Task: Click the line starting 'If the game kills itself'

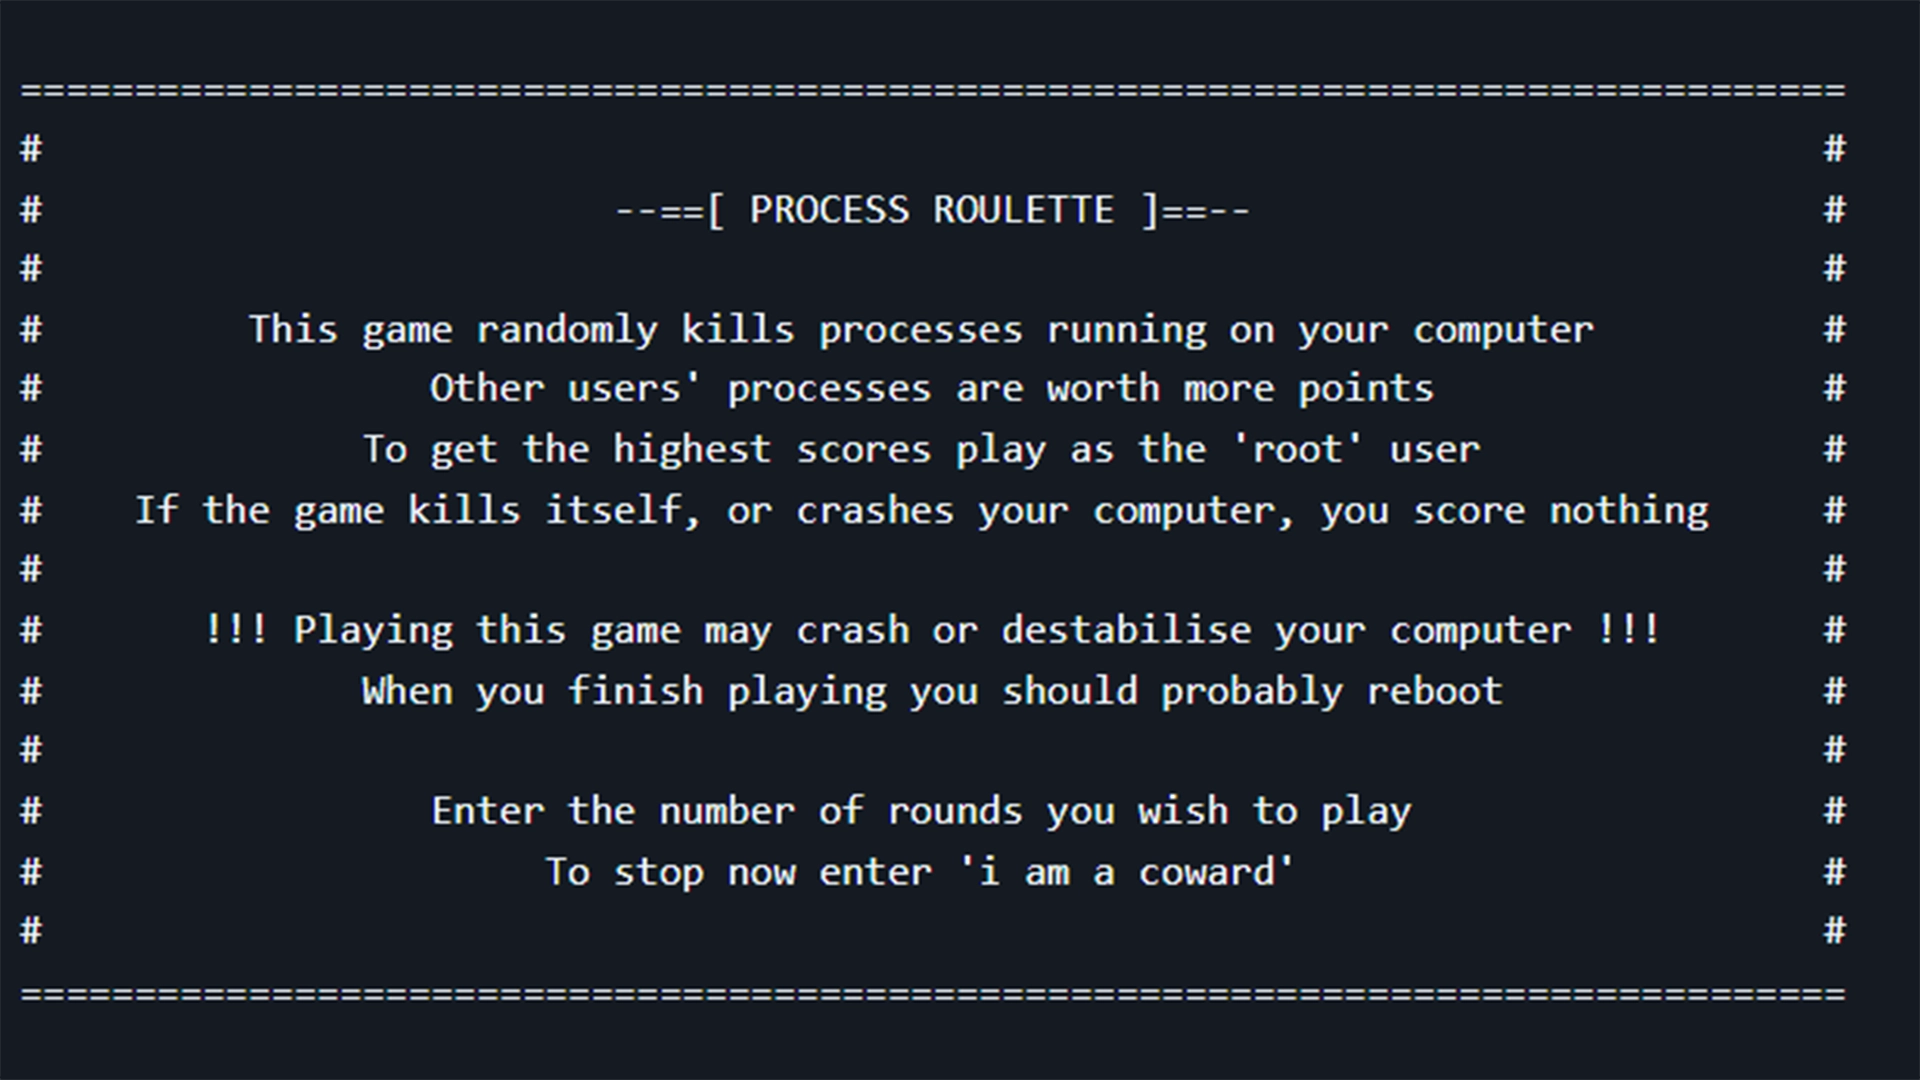Action: tap(920, 511)
